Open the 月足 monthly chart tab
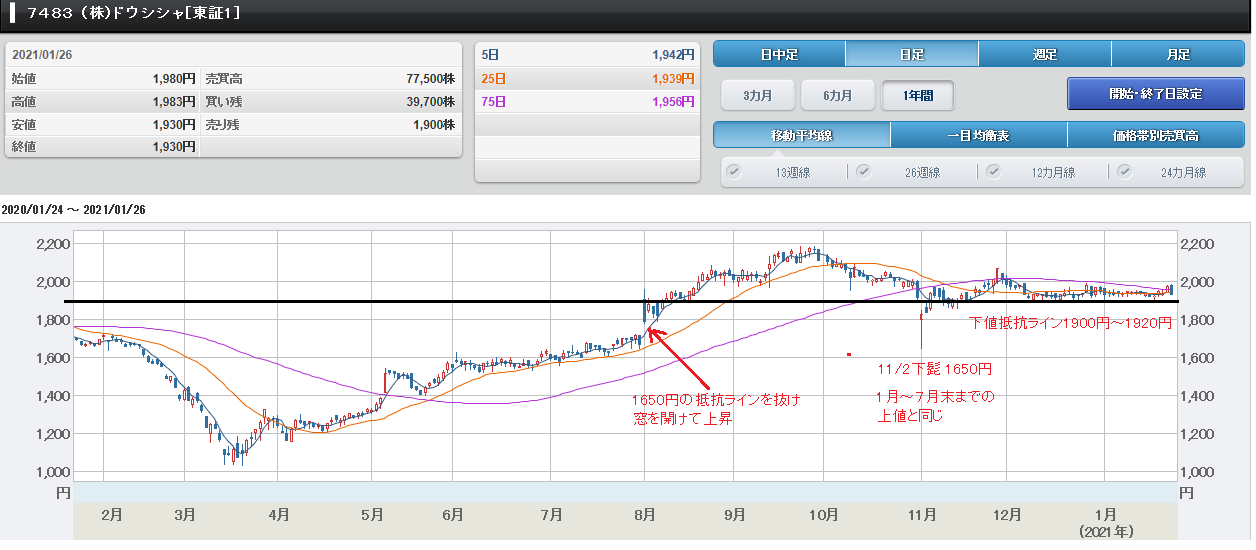 click(x=1177, y=54)
